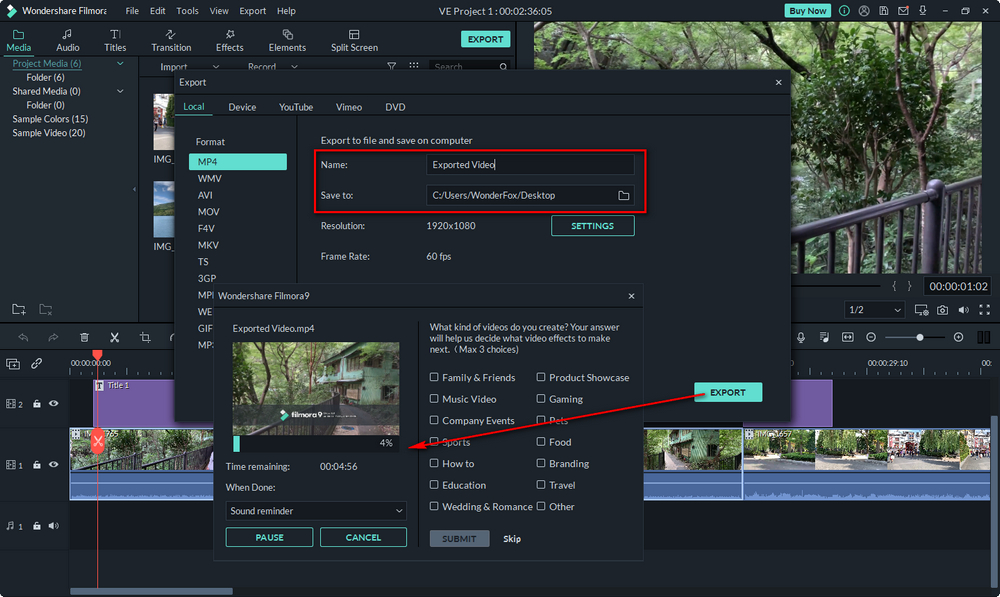Open the preview quality 1/2 dropdown
Viewport: 1000px width, 597px height.
[x=874, y=310]
